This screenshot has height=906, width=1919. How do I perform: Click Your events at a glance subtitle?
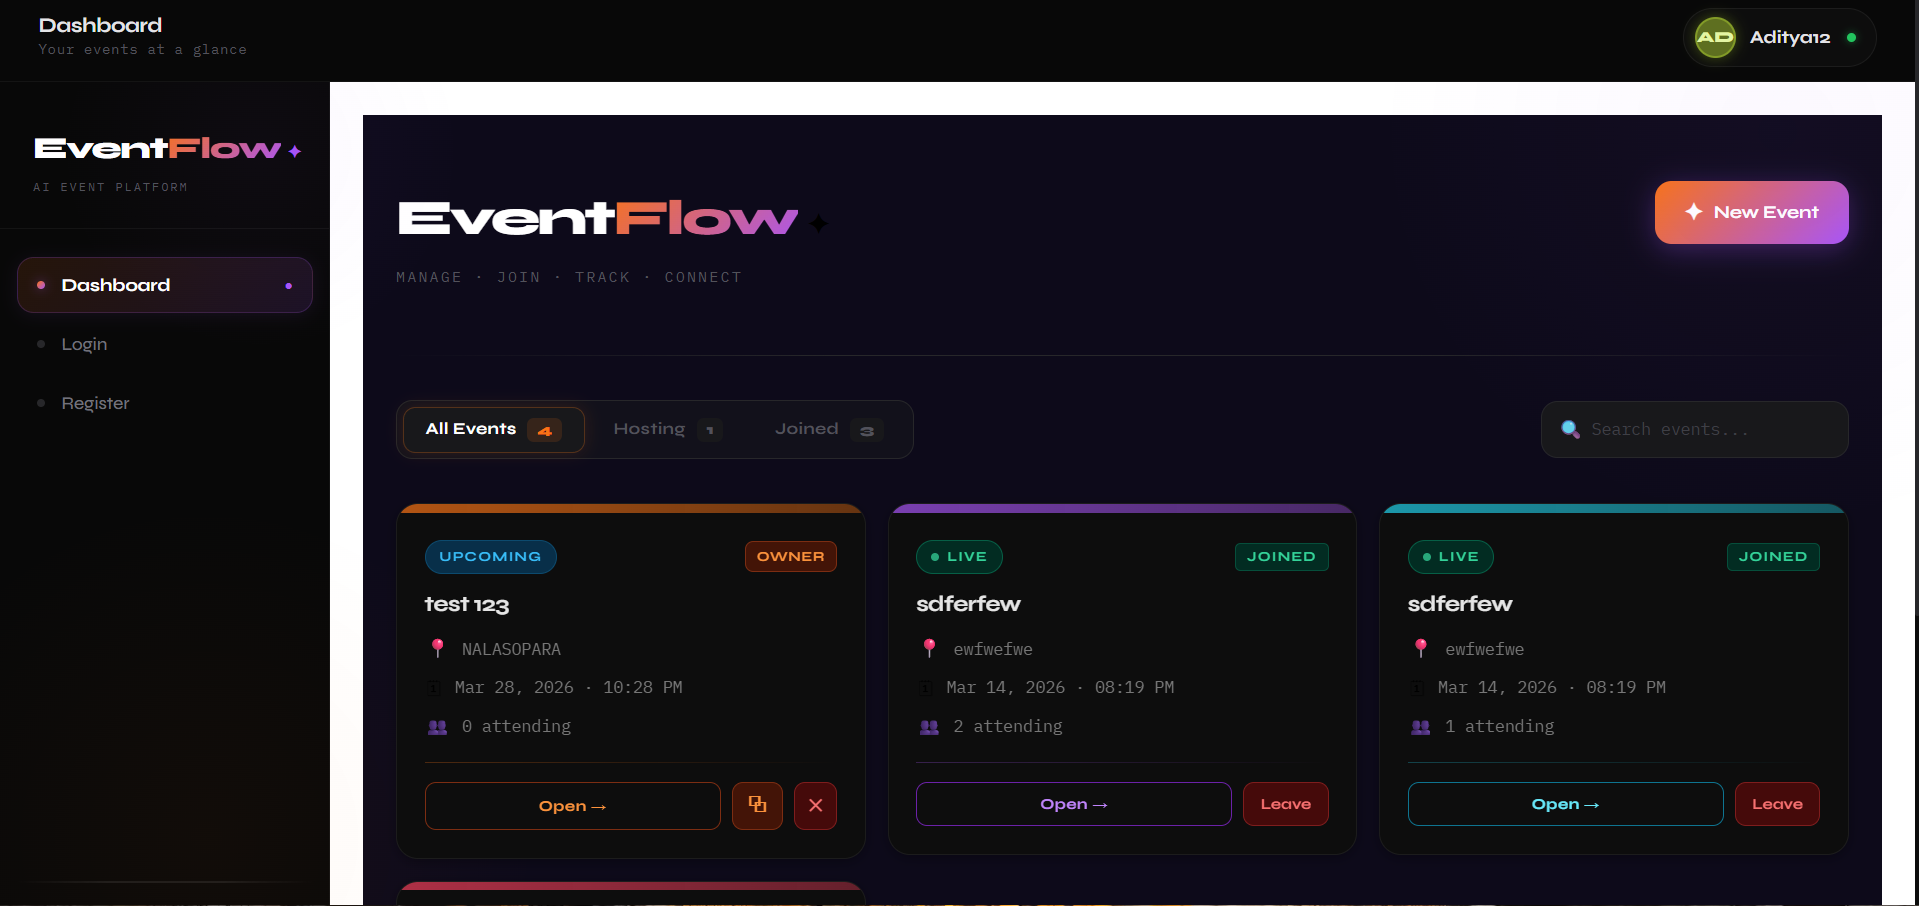pyautogui.click(x=142, y=49)
